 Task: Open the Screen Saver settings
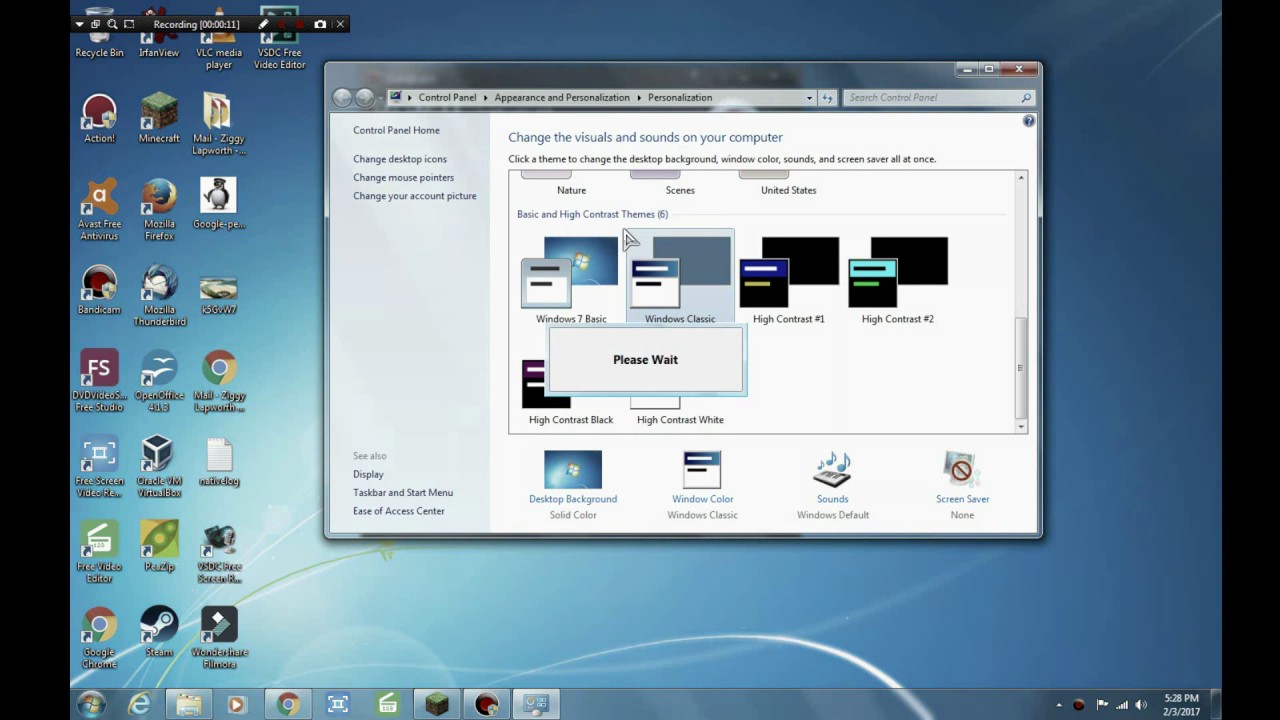point(962,485)
